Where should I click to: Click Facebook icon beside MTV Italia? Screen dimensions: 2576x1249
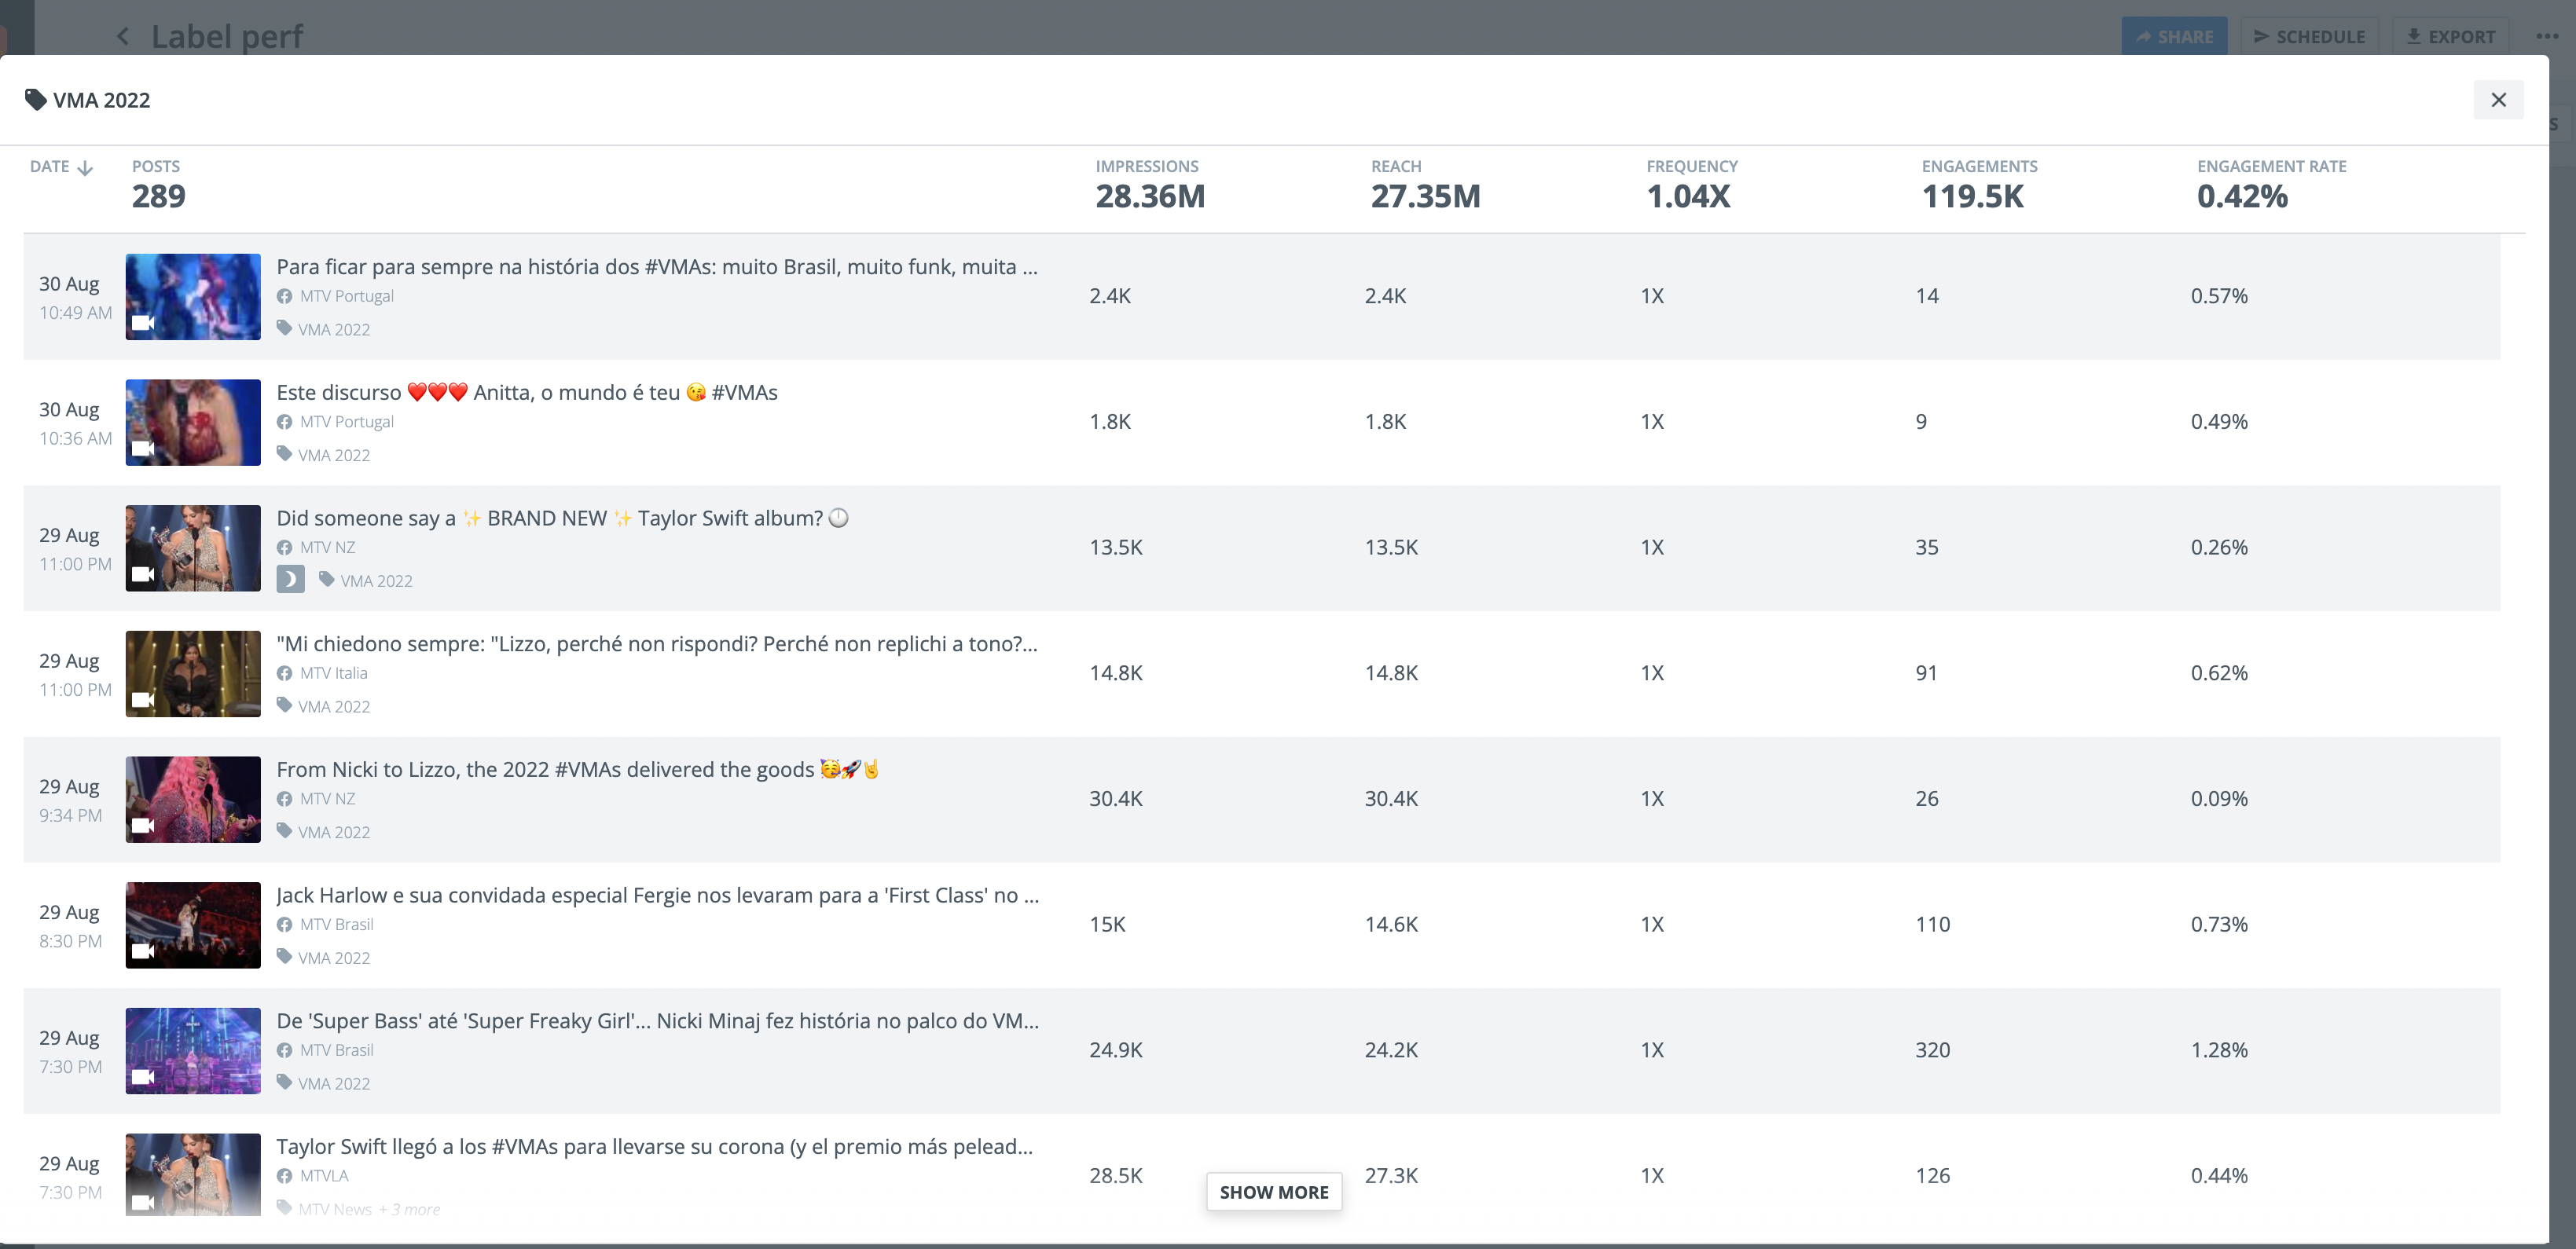pos(285,674)
